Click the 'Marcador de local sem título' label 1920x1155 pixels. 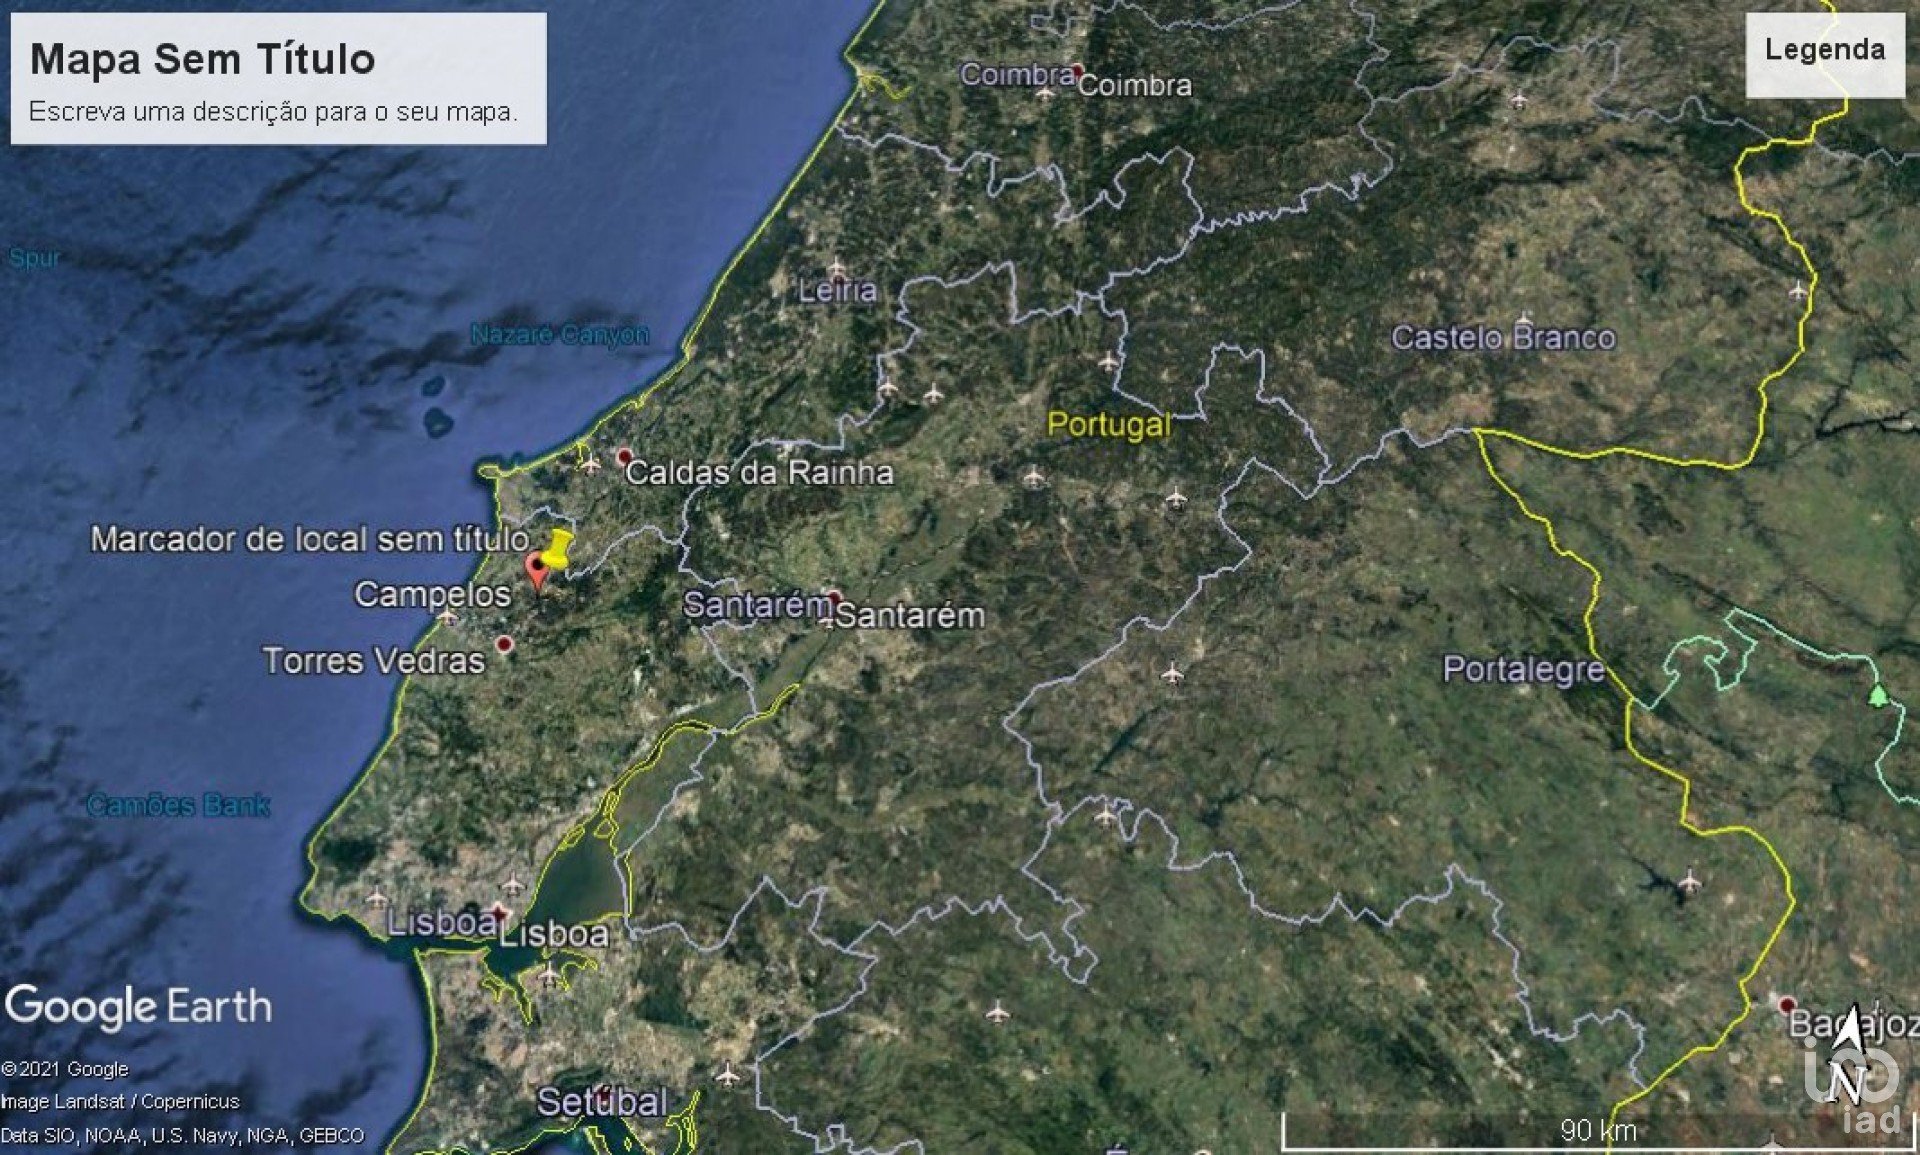309,540
